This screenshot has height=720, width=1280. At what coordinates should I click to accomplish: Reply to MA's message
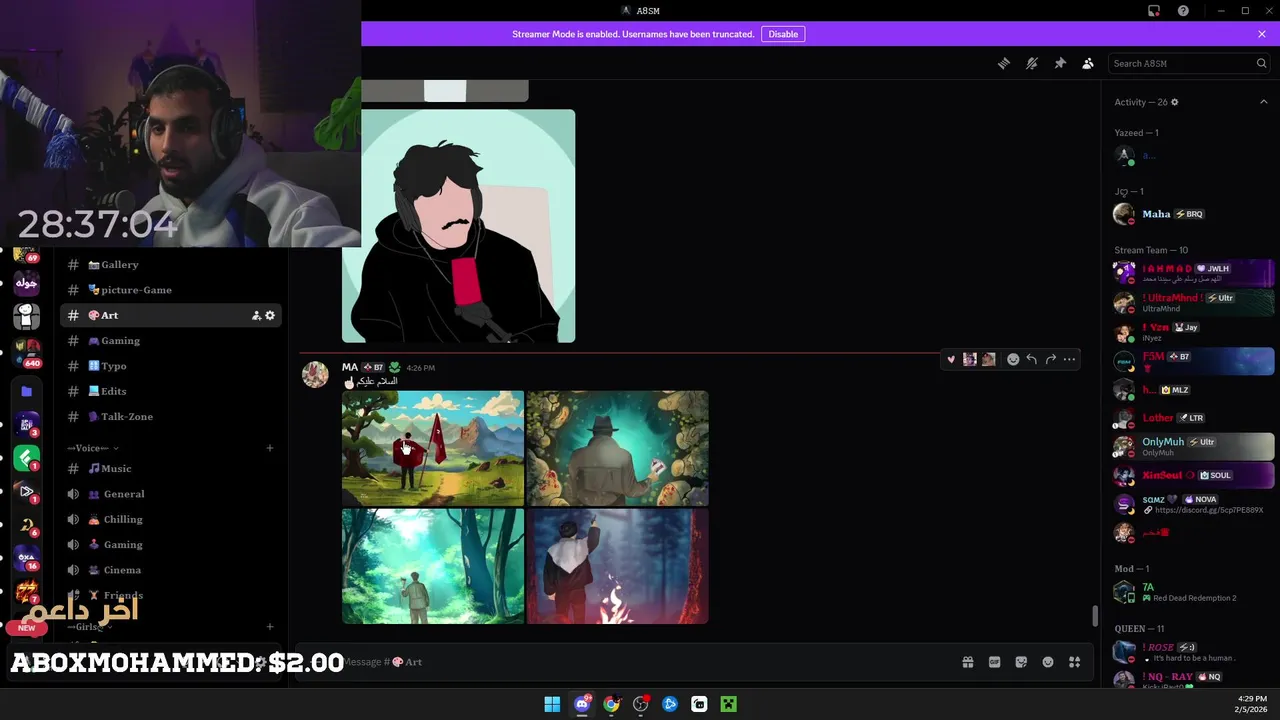pos(1032,359)
